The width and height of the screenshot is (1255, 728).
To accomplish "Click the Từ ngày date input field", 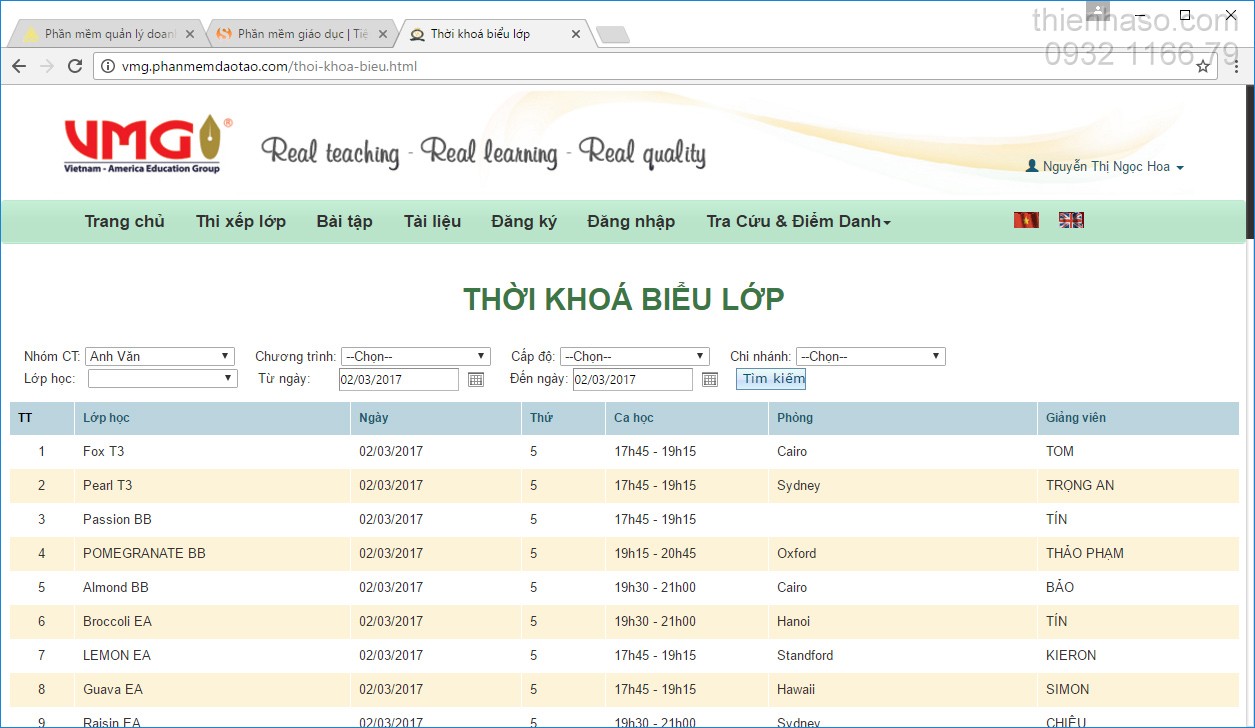I will (398, 379).
